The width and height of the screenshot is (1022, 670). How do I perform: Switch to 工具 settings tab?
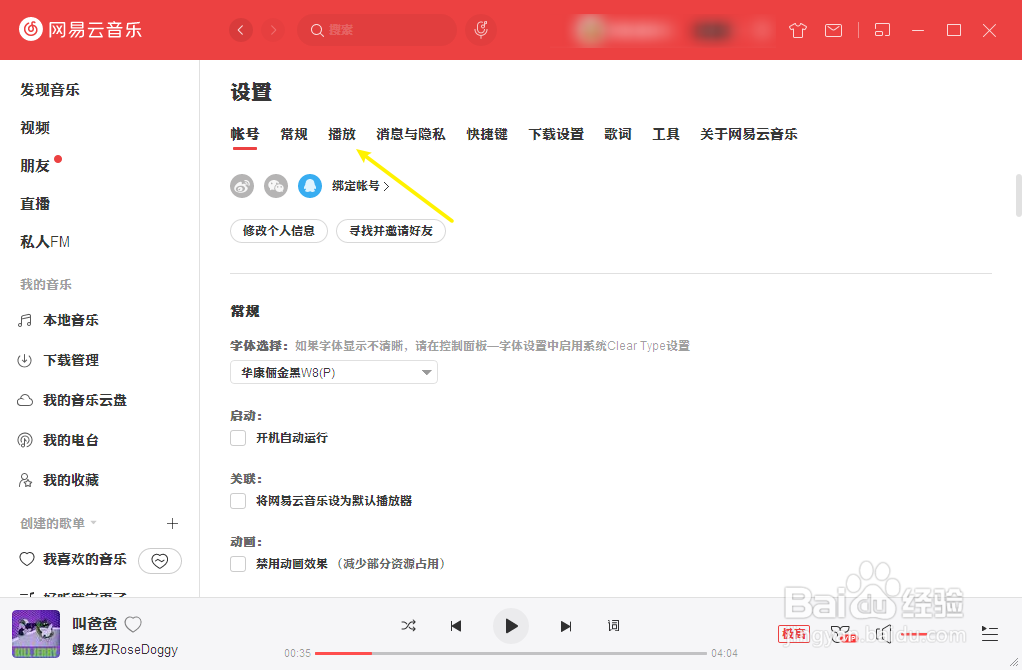pos(666,134)
